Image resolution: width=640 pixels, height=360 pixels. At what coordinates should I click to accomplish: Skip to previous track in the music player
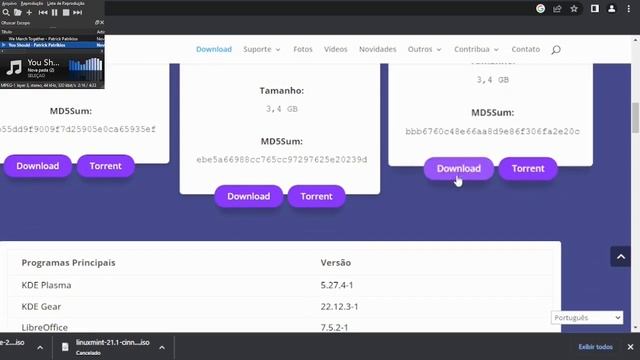click(x=43, y=13)
